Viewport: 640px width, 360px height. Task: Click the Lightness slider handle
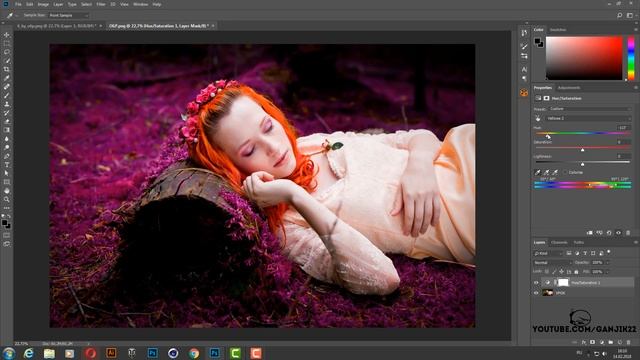tap(582, 164)
